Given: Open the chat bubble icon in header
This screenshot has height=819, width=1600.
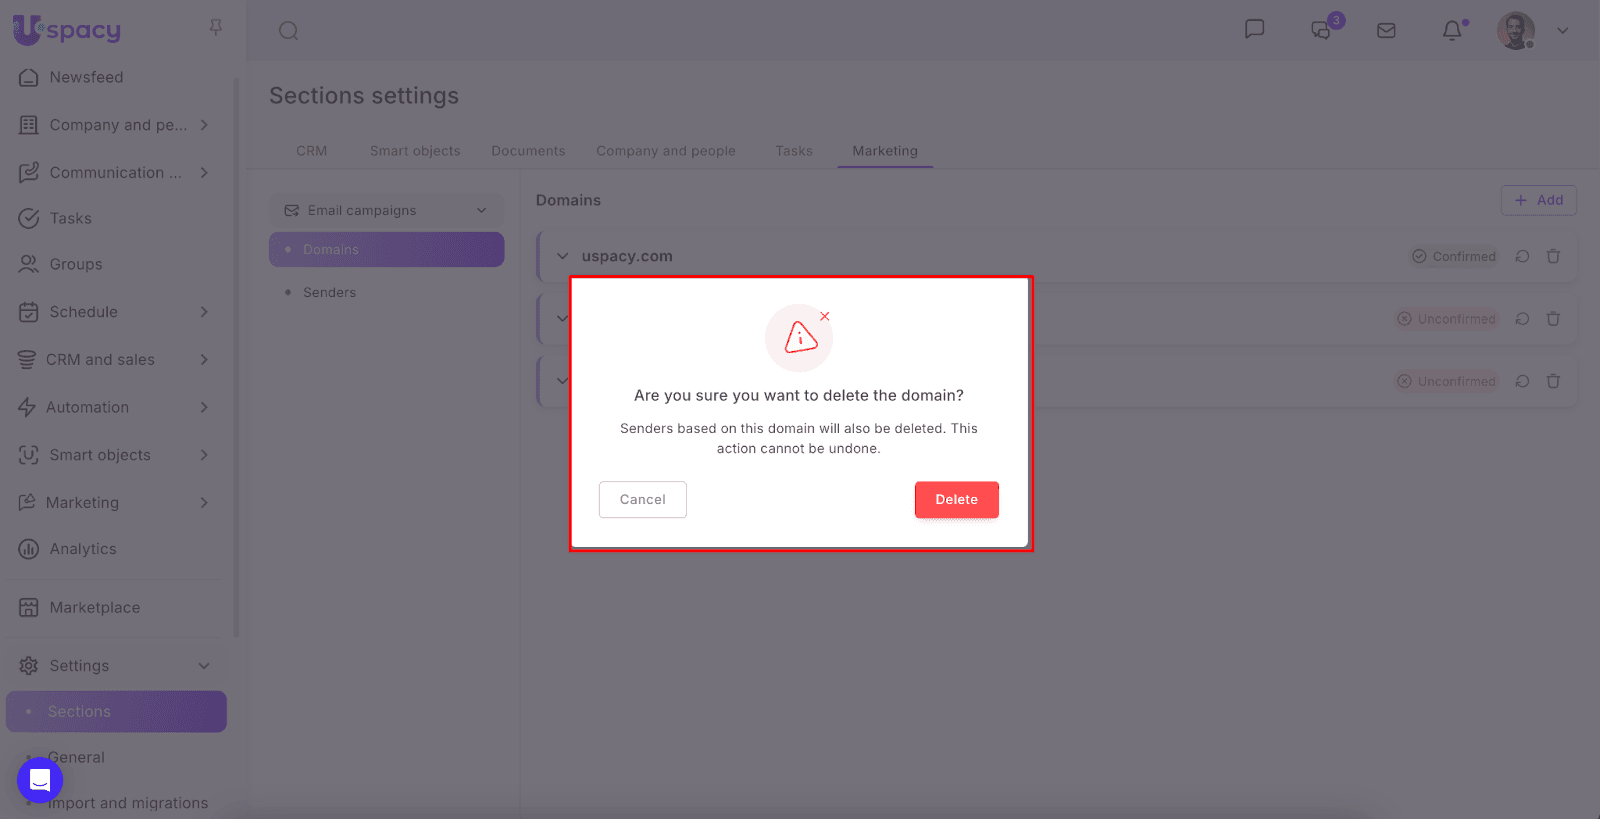Looking at the screenshot, I should 1254,29.
